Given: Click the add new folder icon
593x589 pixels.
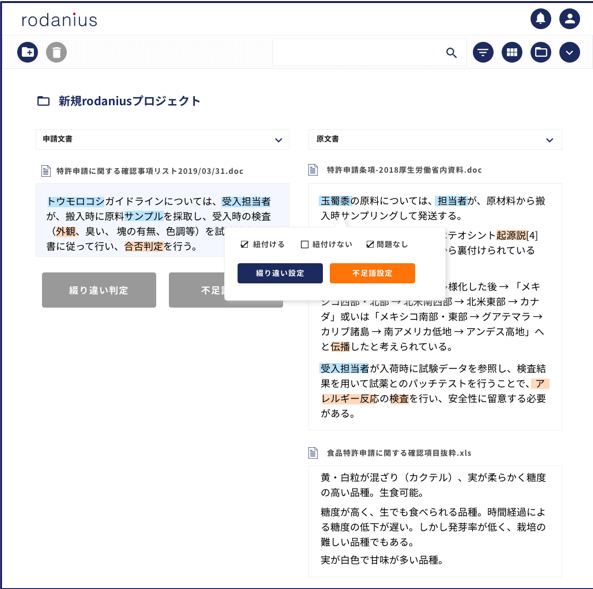Looking at the screenshot, I should coord(28,52).
